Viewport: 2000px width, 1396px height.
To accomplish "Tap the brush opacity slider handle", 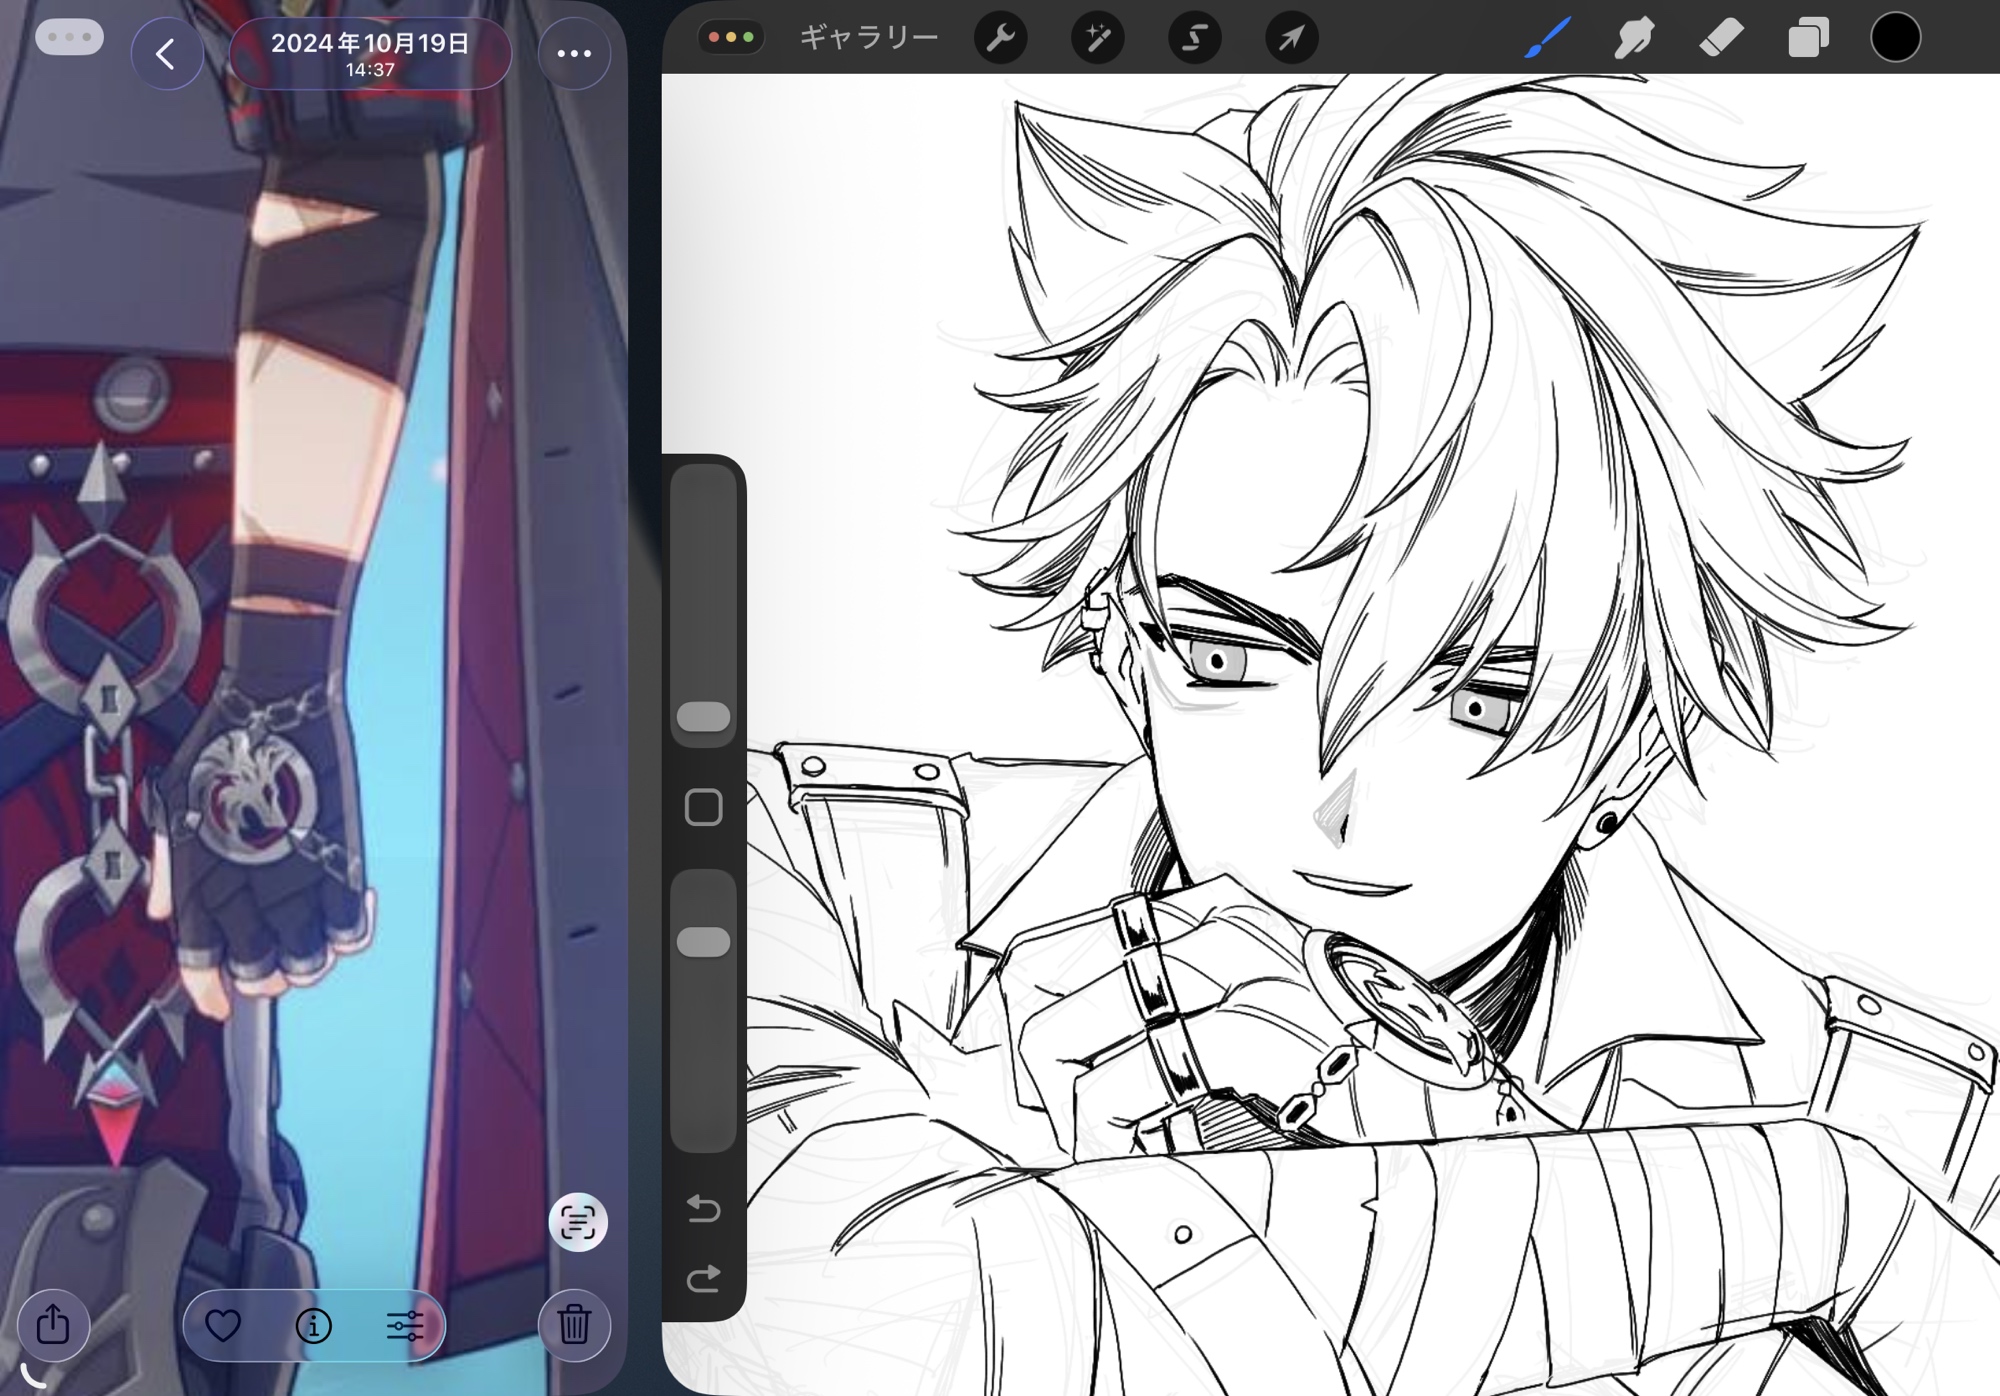I will pyautogui.click(x=703, y=942).
